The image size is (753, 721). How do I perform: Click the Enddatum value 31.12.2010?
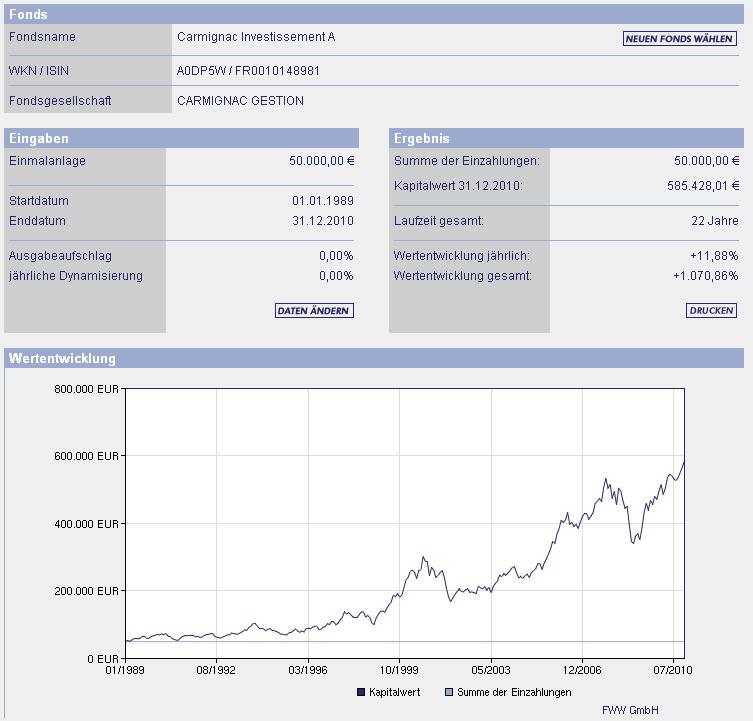tap(323, 220)
